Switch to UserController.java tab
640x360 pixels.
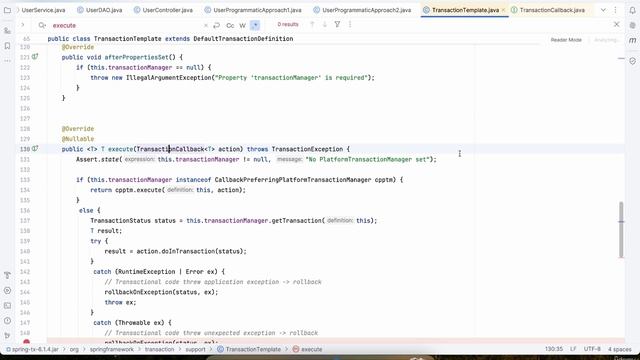click(x=163, y=10)
